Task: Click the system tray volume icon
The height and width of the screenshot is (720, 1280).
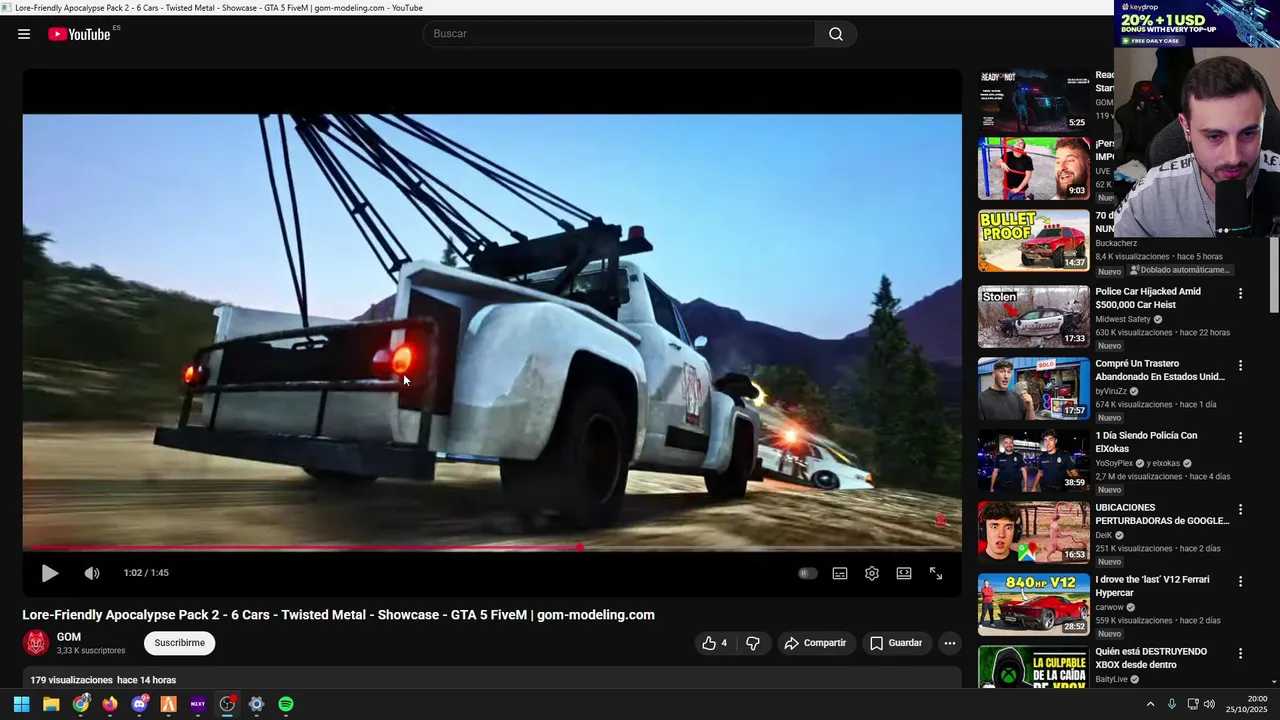Action: click(x=1209, y=704)
